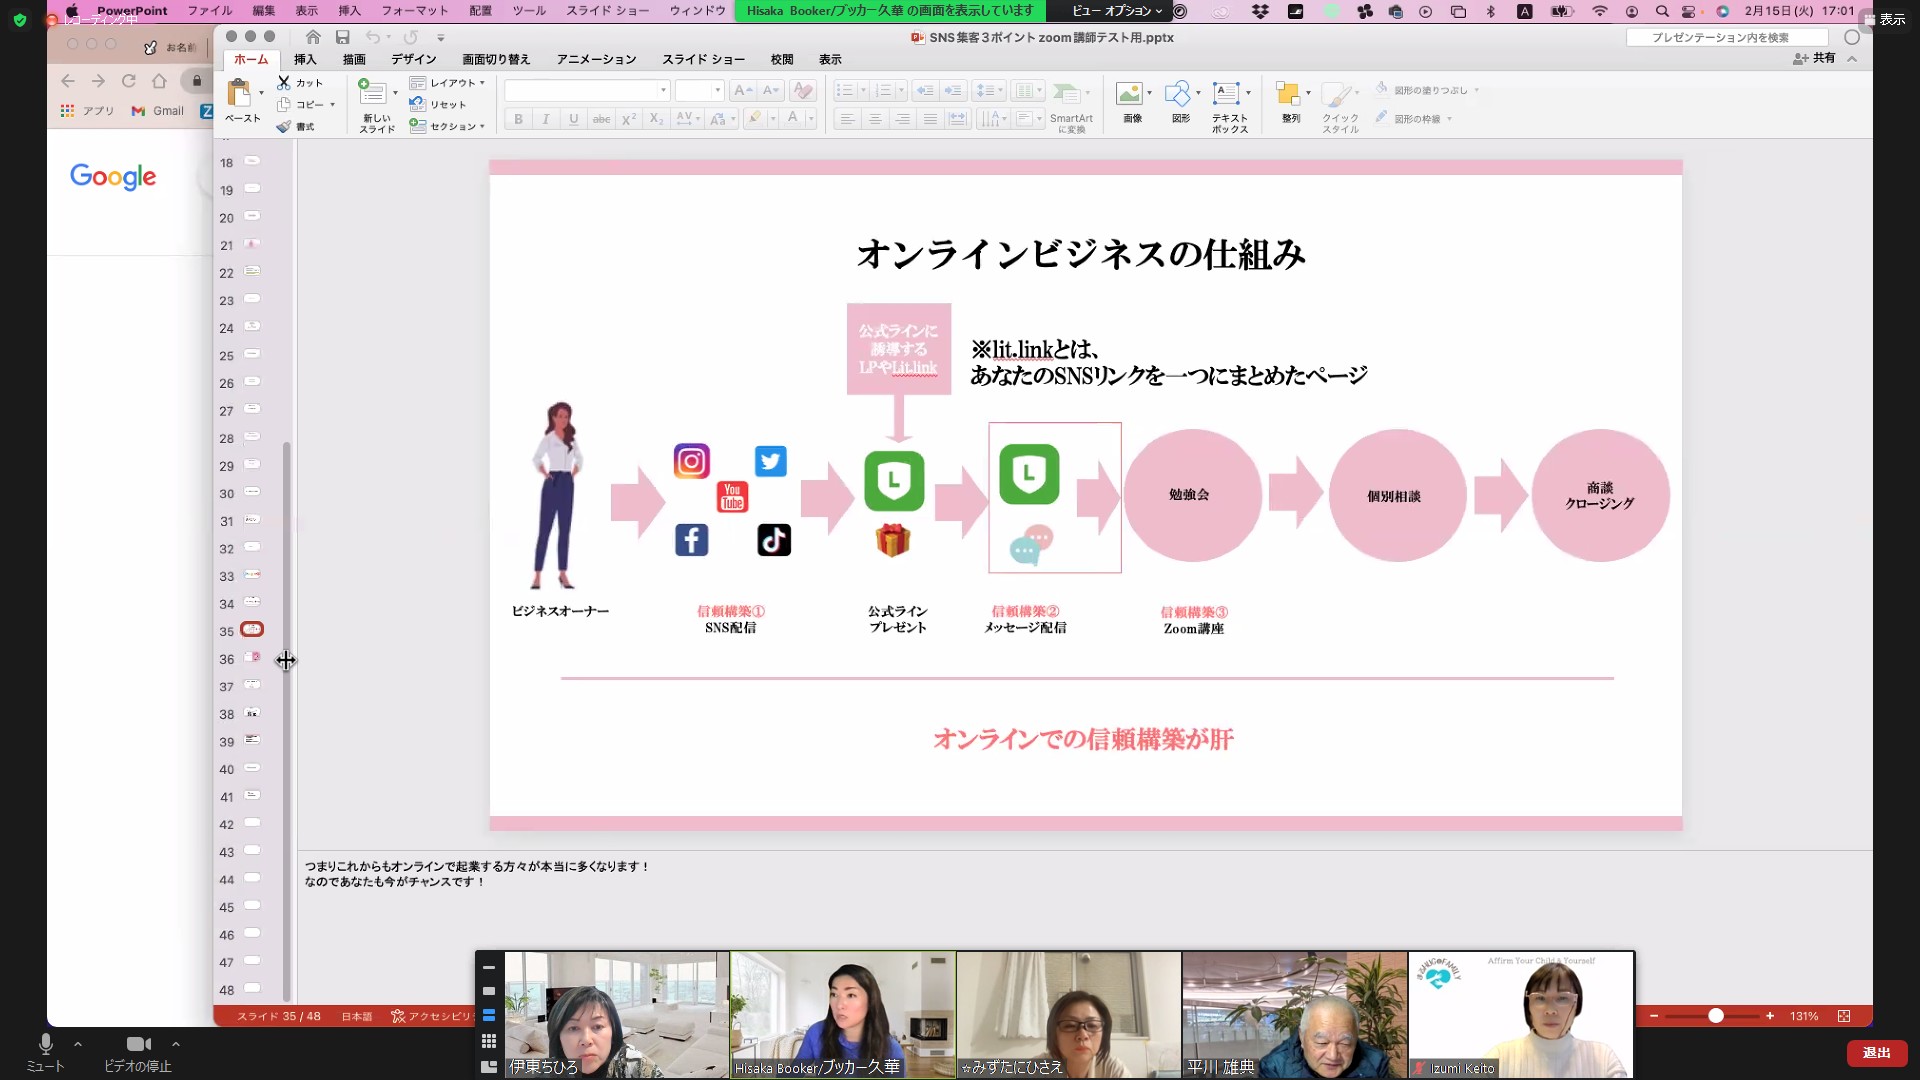Toggle Subscript formatting
1920x1080 pixels.
point(656,119)
